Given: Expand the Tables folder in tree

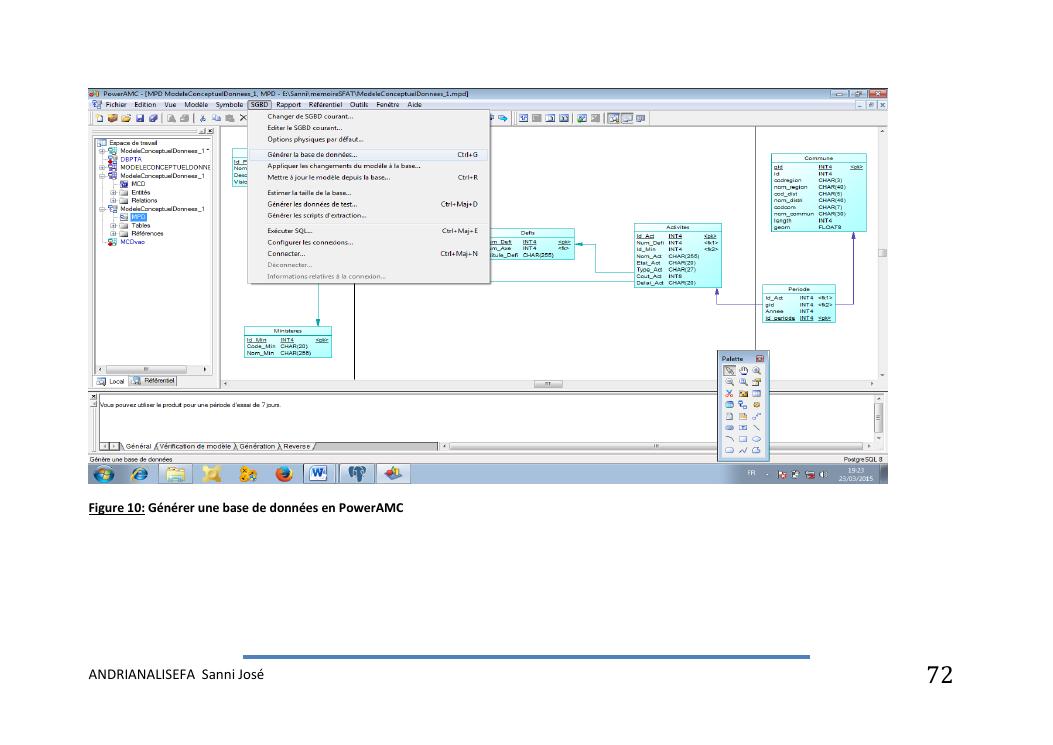Looking at the screenshot, I should pos(114,225).
